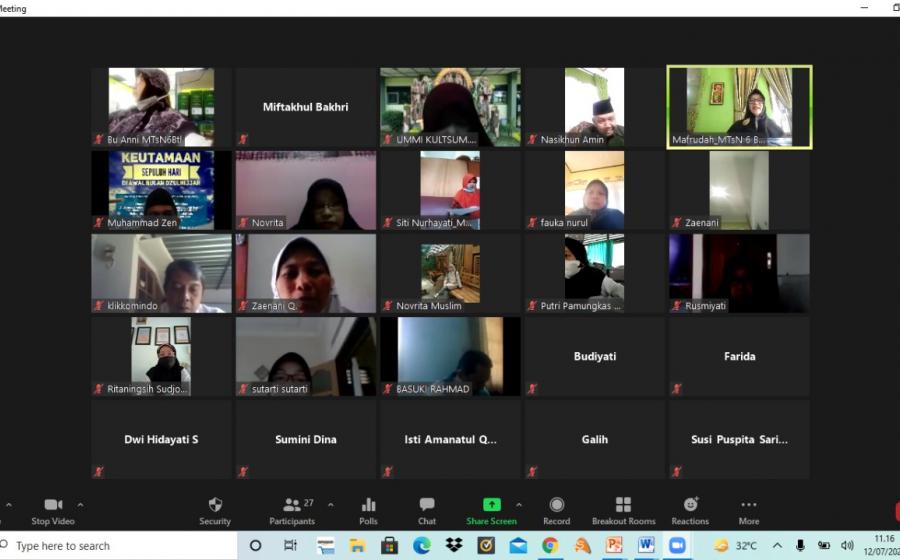This screenshot has width=900, height=560.
Task: Open Breakout Rooms
Action: coord(623,505)
